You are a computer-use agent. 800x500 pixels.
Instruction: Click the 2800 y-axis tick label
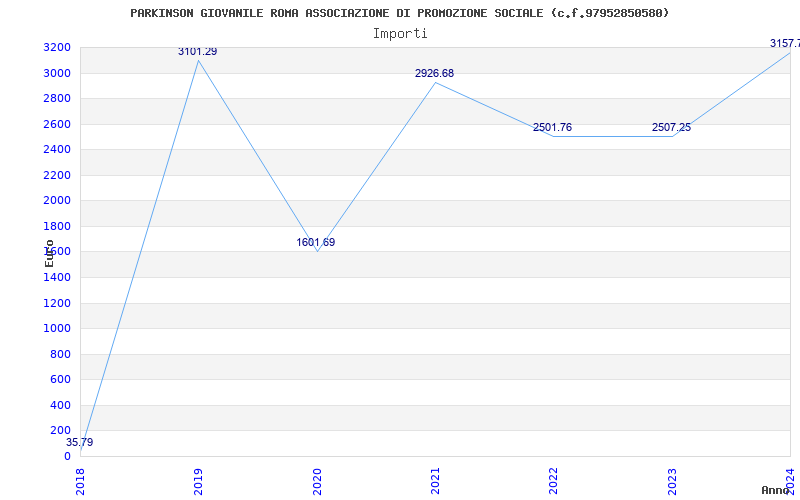click(x=57, y=98)
